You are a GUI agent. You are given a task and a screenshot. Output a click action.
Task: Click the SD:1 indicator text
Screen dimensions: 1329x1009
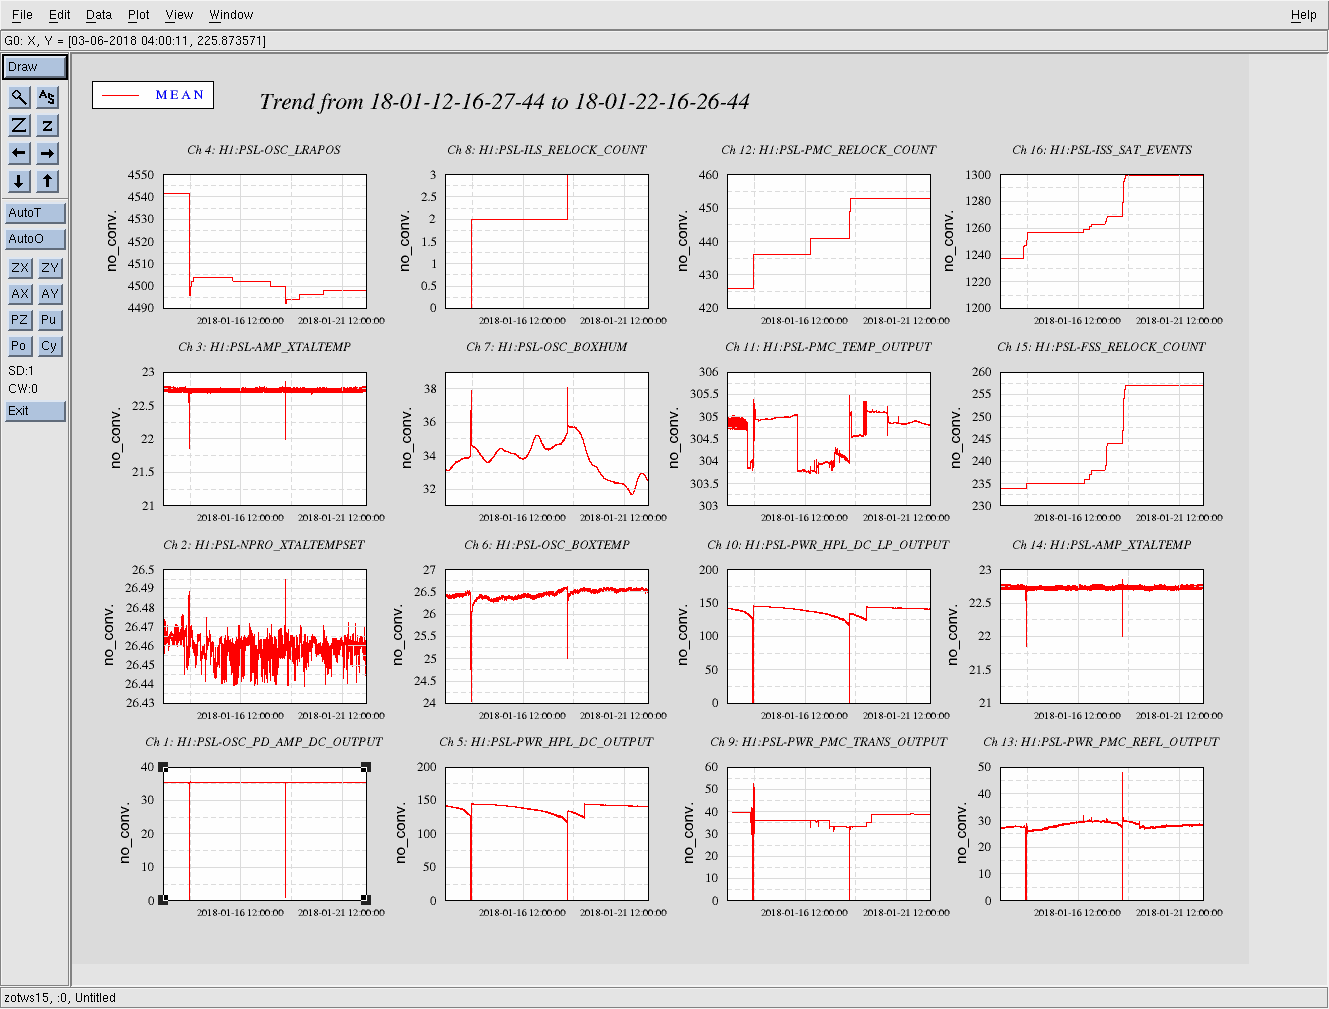click(21, 371)
